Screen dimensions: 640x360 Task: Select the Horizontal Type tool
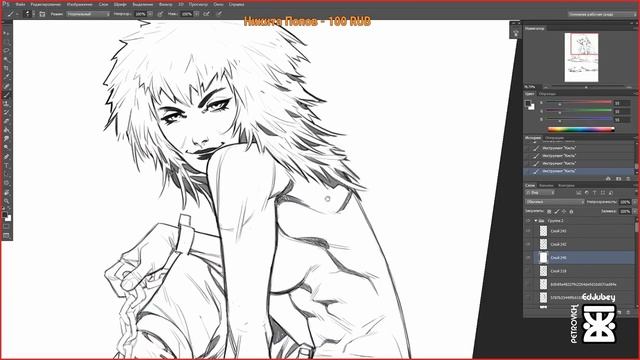pyautogui.click(x=6, y=166)
